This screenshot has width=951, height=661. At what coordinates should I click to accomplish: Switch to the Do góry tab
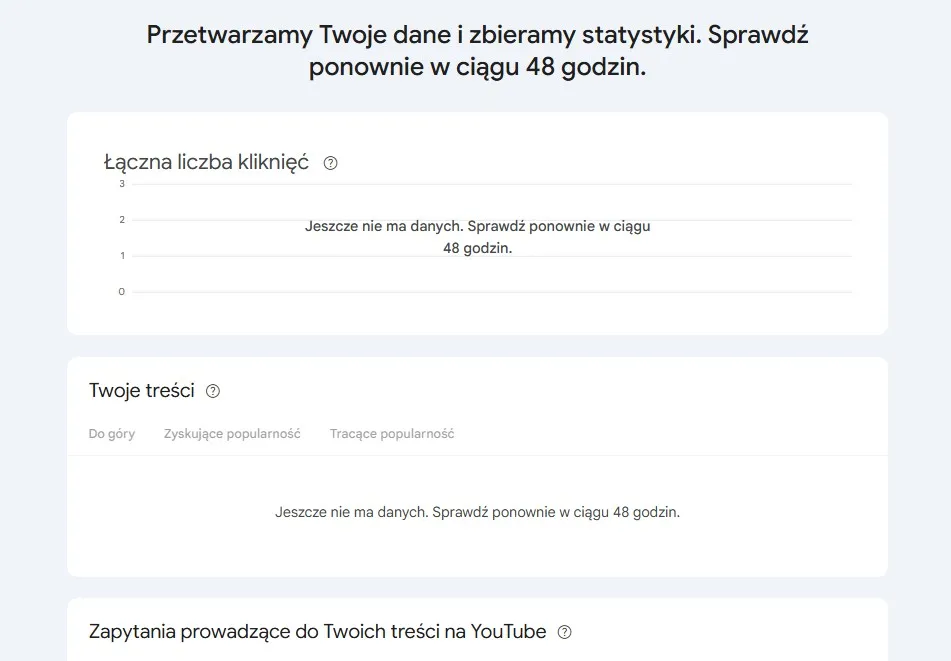112,434
